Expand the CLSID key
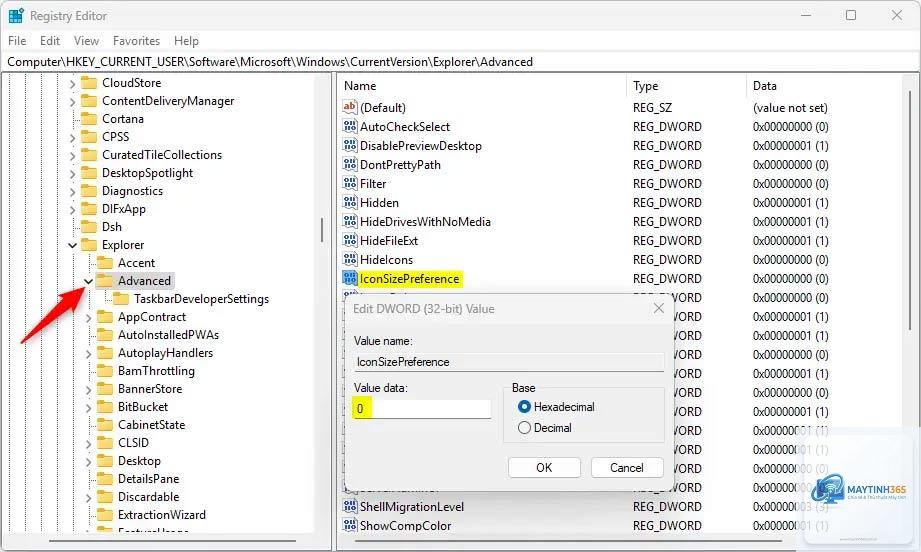Image resolution: width=921 pixels, height=552 pixels. click(88, 444)
